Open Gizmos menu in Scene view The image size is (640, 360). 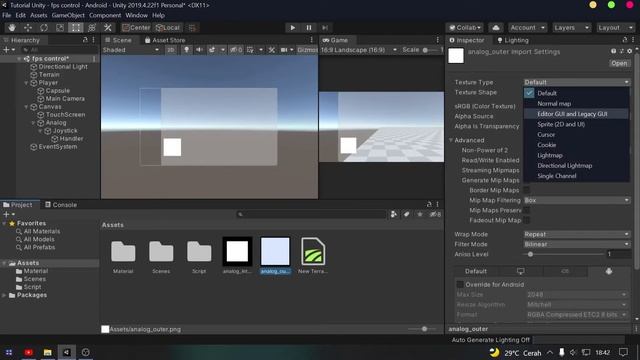click(307, 50)
